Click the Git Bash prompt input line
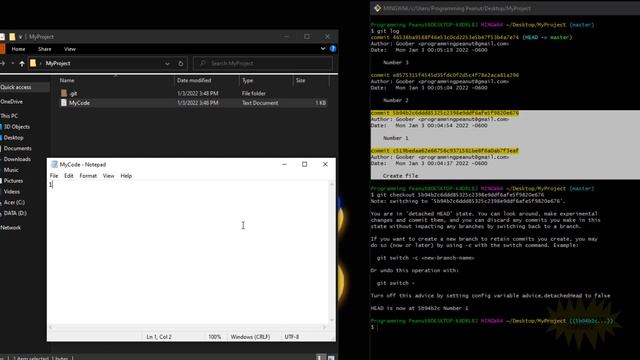Viewport: 640px width, 360px height. coord(504,327)
